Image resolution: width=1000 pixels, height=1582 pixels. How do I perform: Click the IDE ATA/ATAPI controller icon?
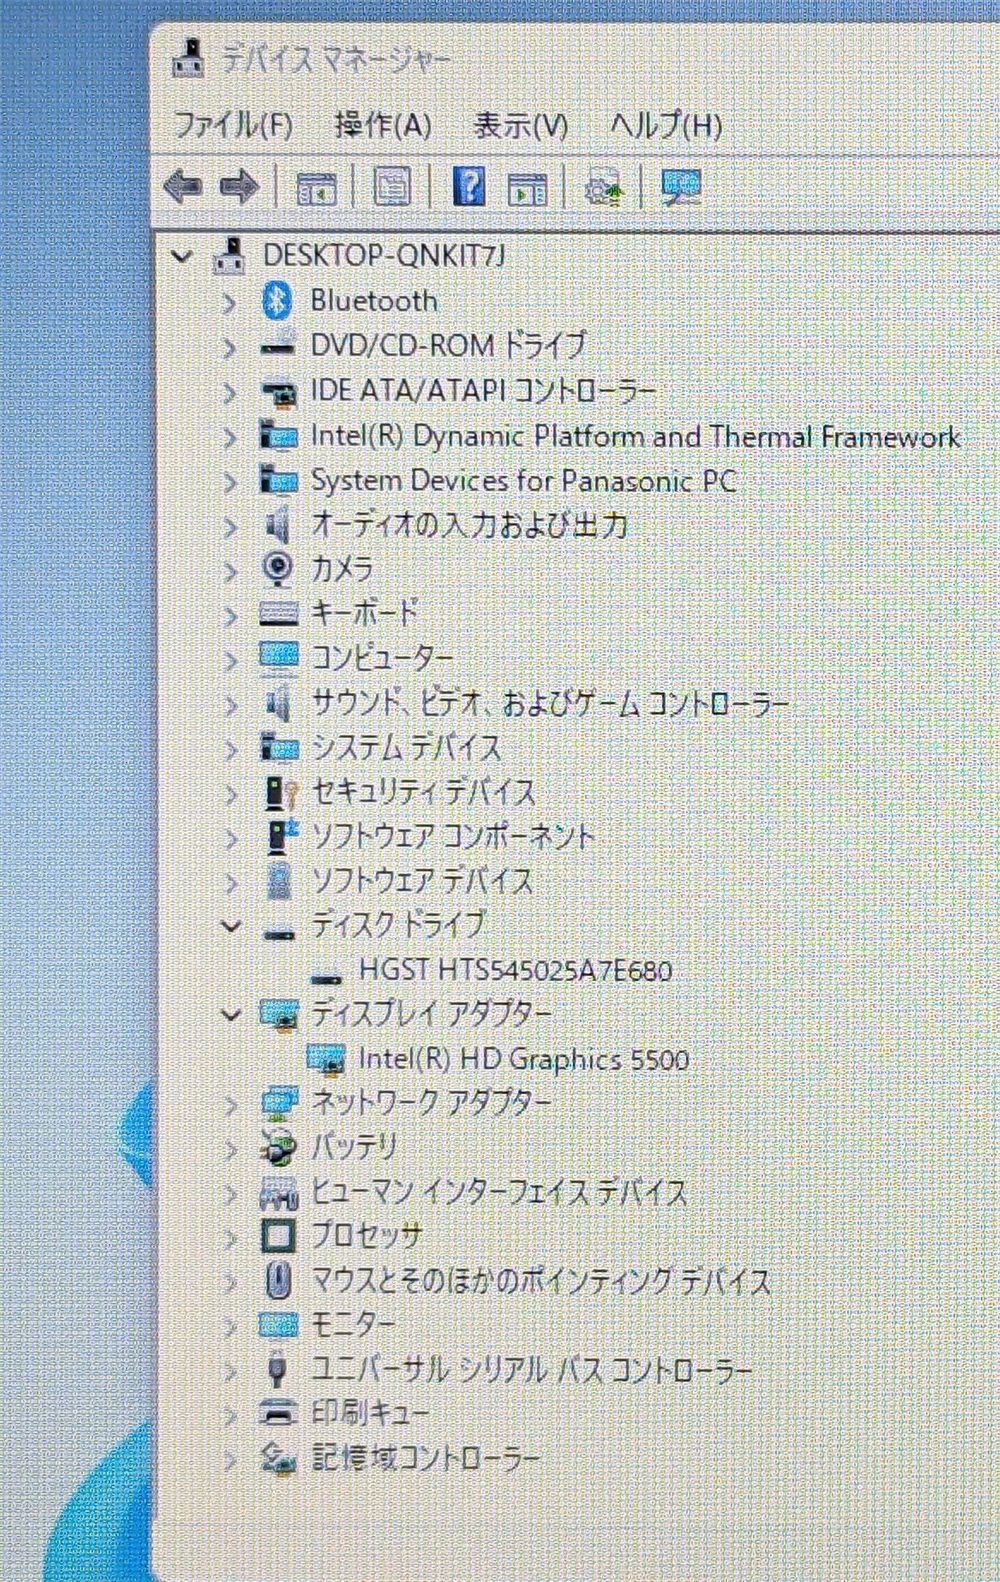(279, 392)
